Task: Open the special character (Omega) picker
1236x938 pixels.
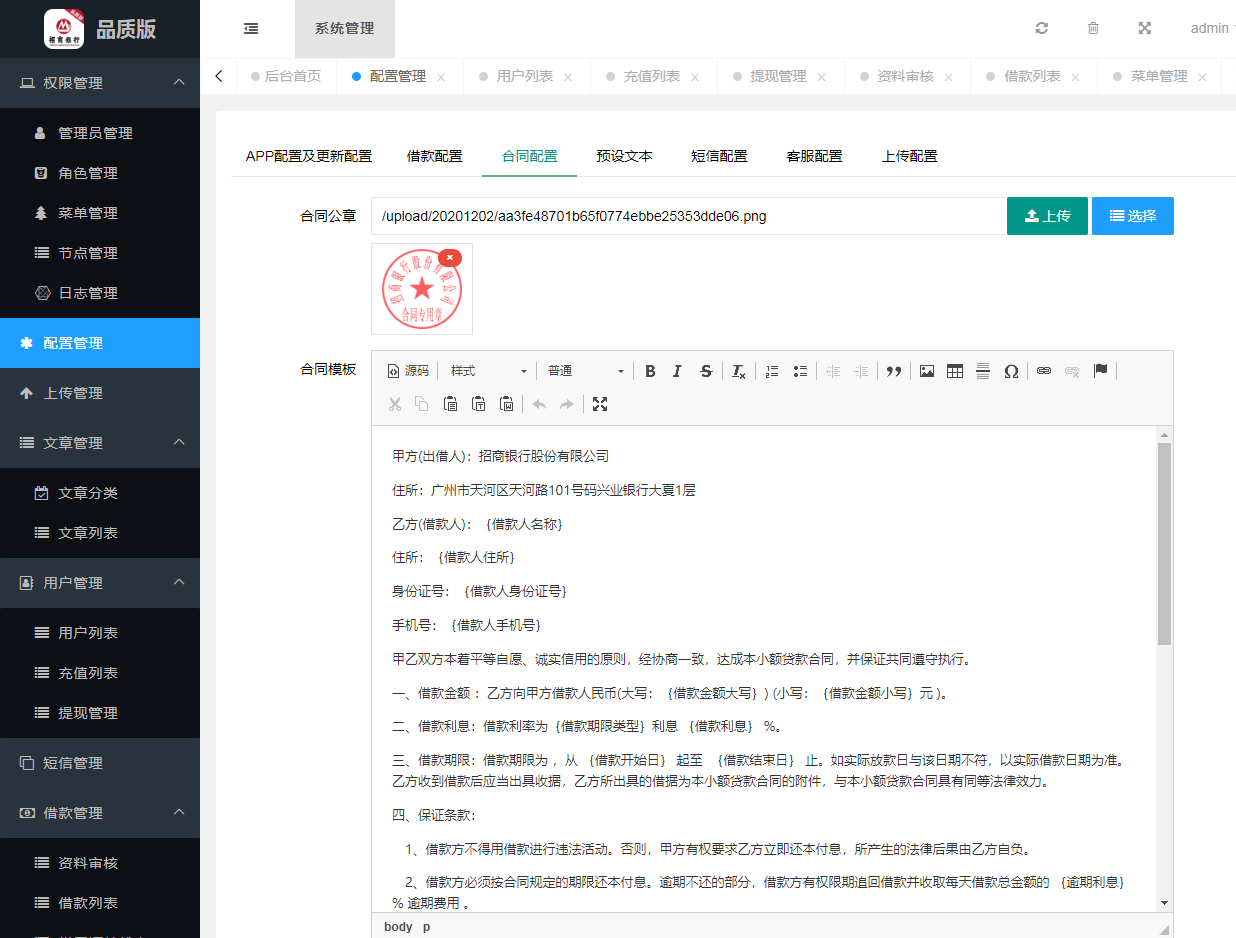Action: [1011, 371]
